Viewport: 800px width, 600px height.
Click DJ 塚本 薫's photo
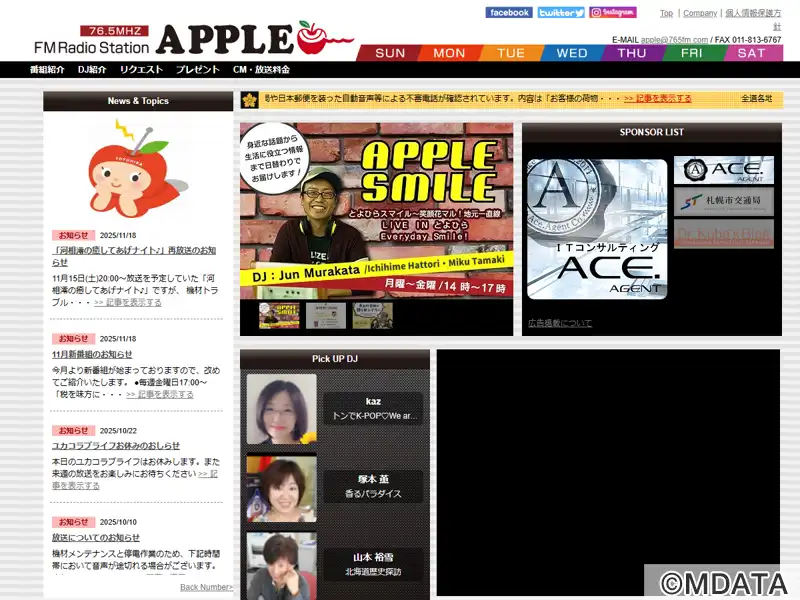pyautogui.click(x=282, y=489)
